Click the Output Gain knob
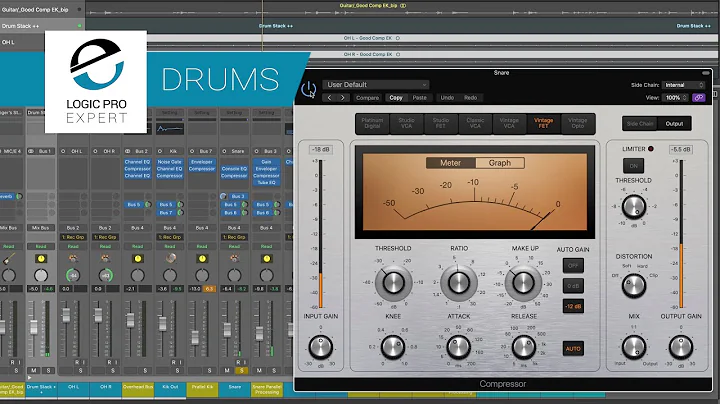 coord(681,347)
